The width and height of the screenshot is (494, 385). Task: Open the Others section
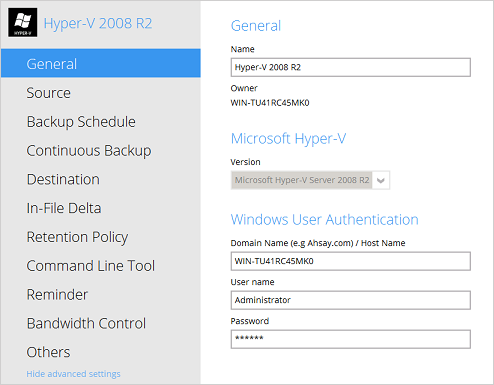coord(49,352)
